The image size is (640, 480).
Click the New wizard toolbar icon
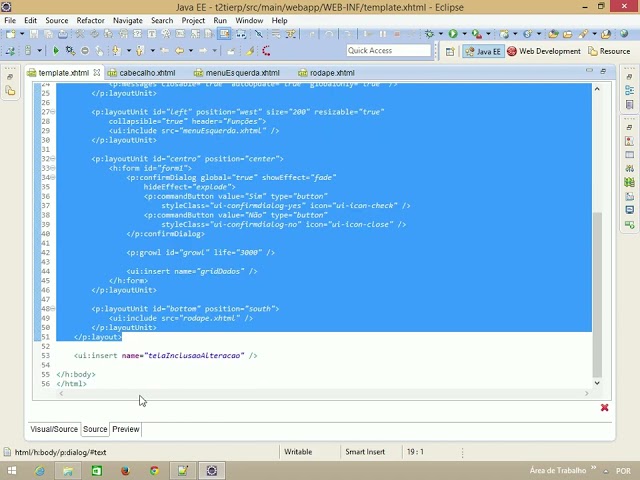pos(11,34)
